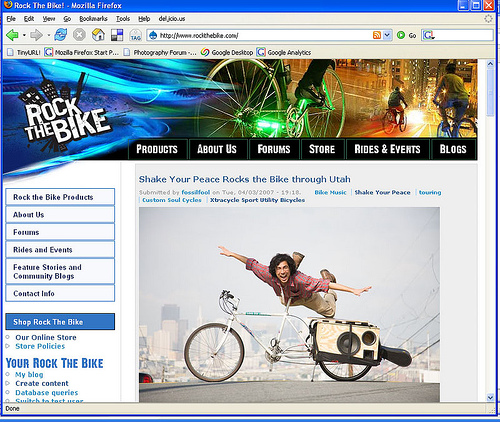Open the Forums tab in site navigation
Viewport: 500px width, 422px height.
tap(274, 149)
